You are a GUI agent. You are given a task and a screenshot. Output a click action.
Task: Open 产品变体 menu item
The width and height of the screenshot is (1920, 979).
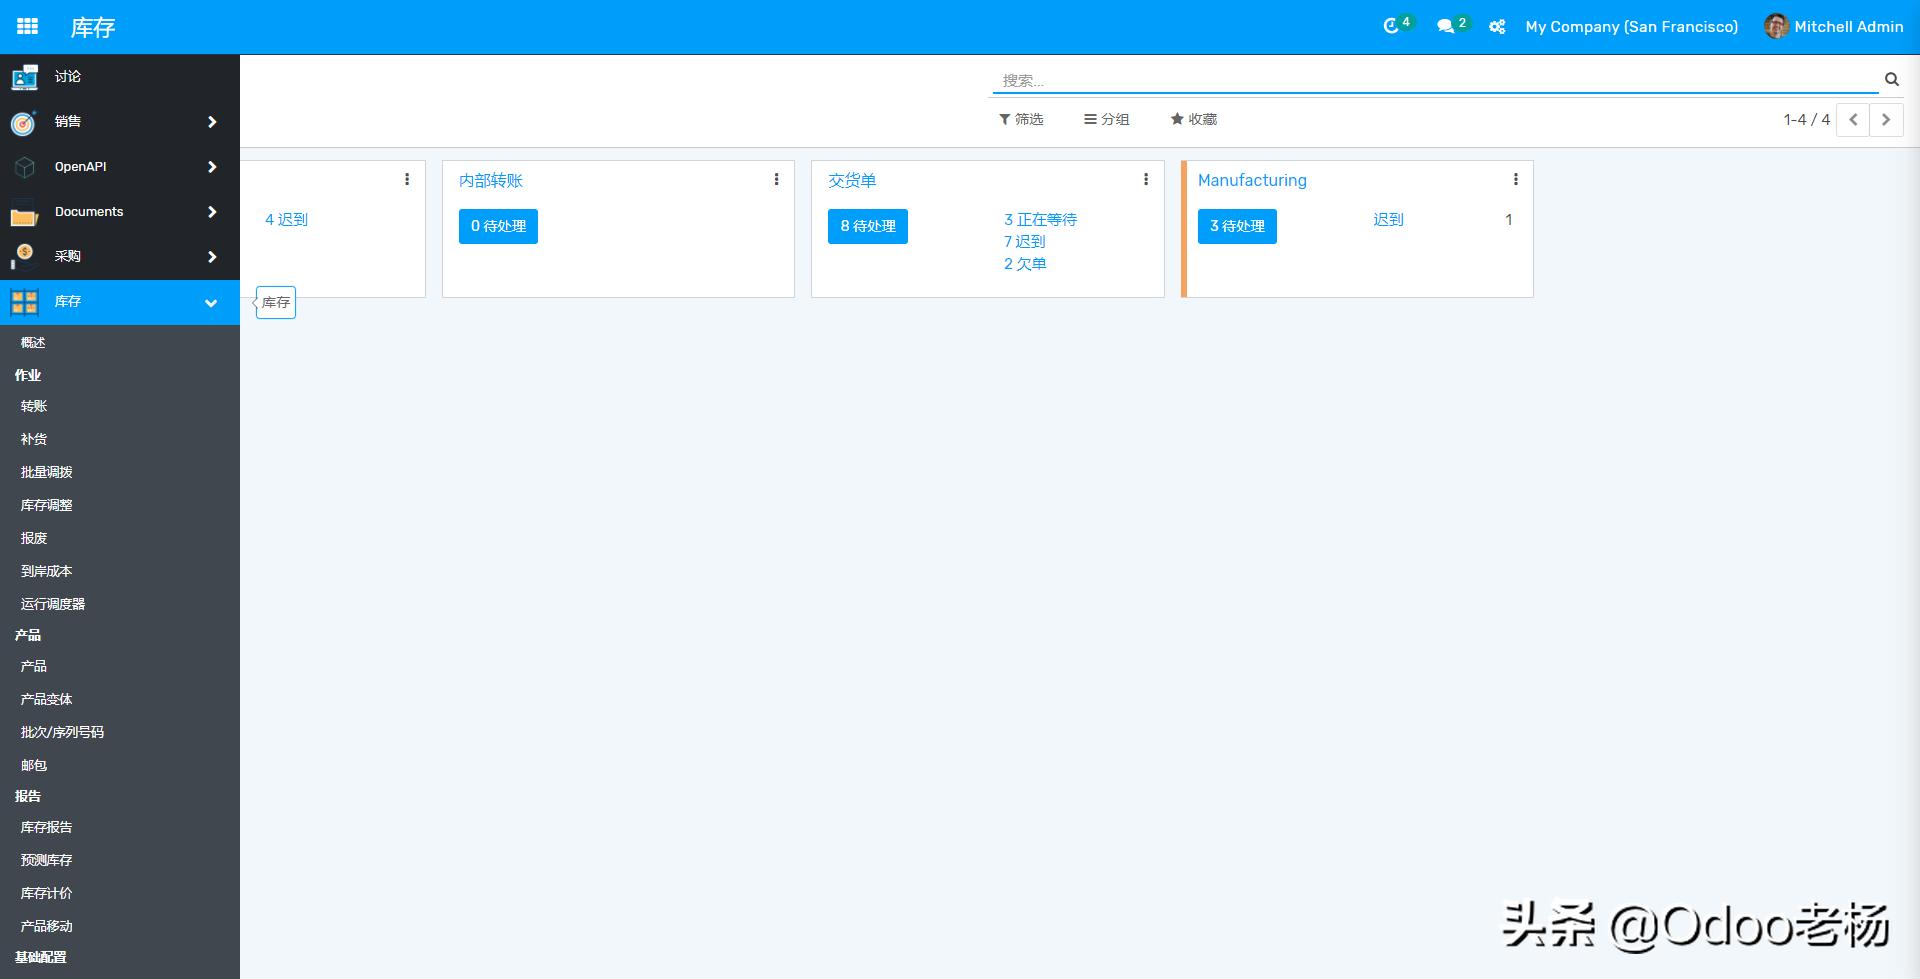47,699
